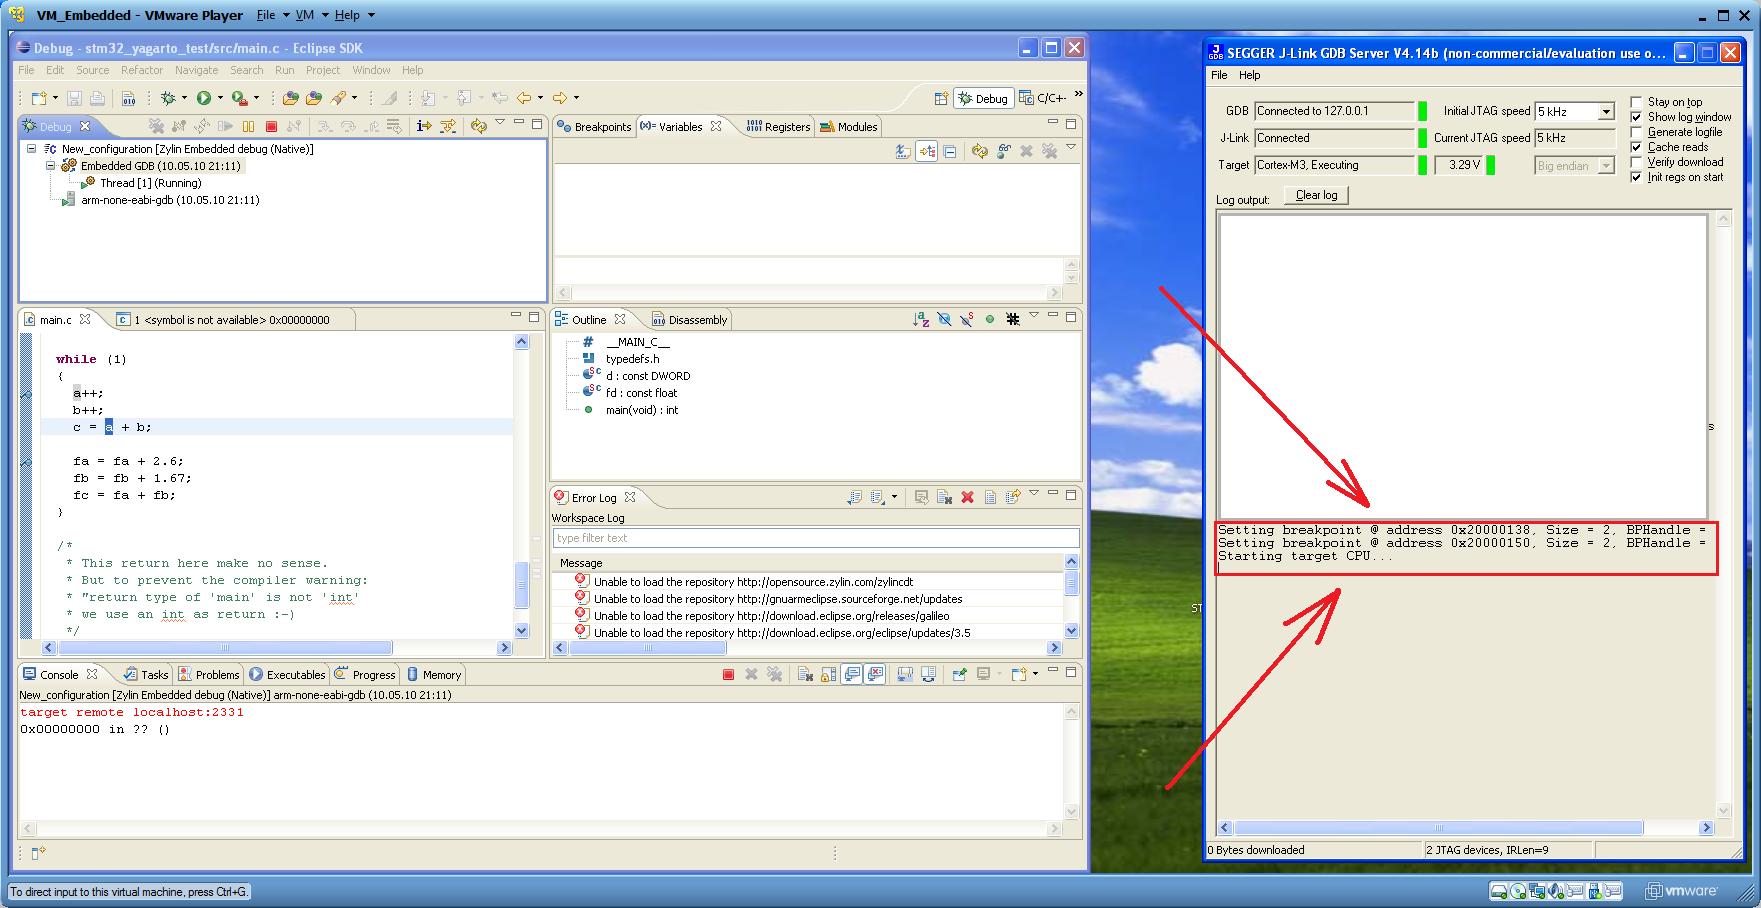Screen dimensions: 1761x908
Task: Uncheck Show log window in J-Link server
Action: pos(1636,117)
